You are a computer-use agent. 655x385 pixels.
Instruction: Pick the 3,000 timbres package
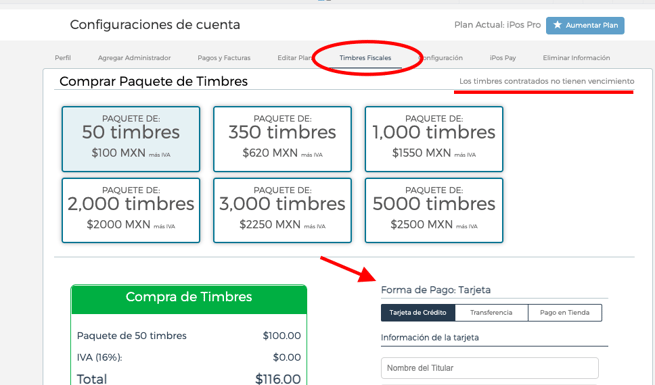282,210
